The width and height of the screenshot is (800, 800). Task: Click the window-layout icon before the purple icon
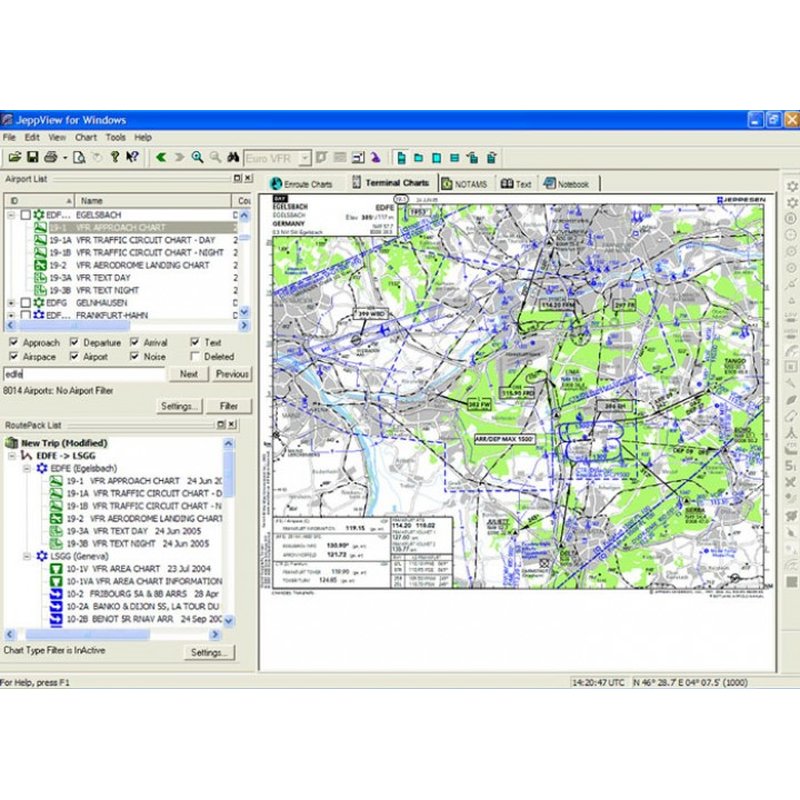click(358, 158)
